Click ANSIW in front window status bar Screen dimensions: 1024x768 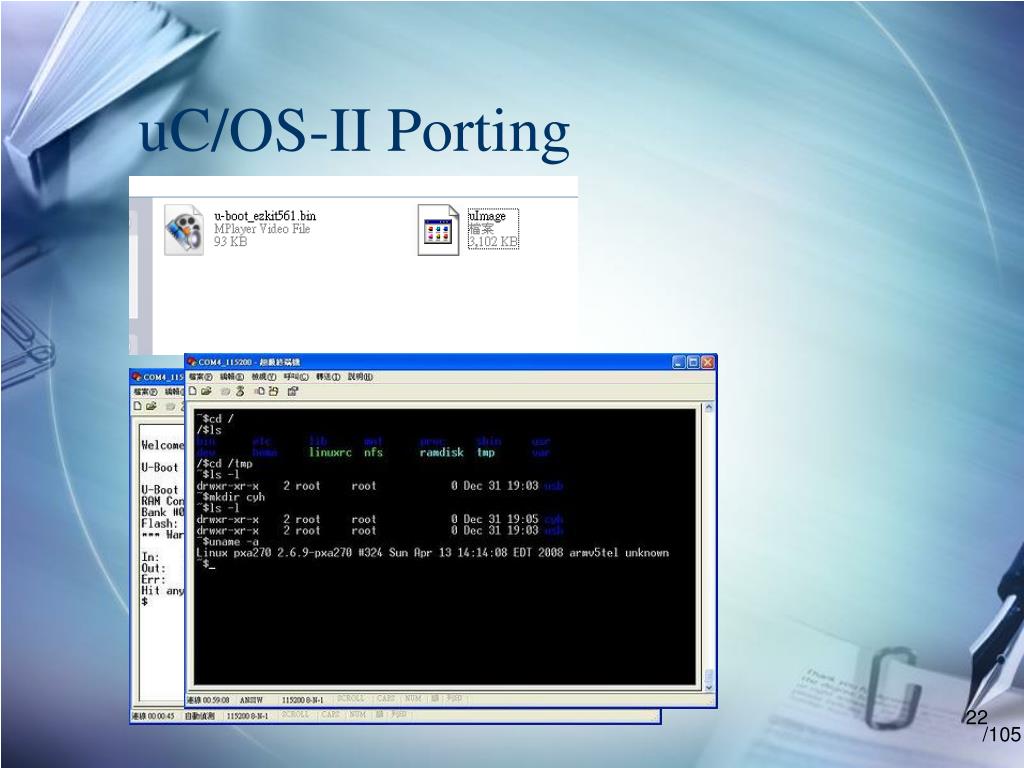click(x=251, y=699)
